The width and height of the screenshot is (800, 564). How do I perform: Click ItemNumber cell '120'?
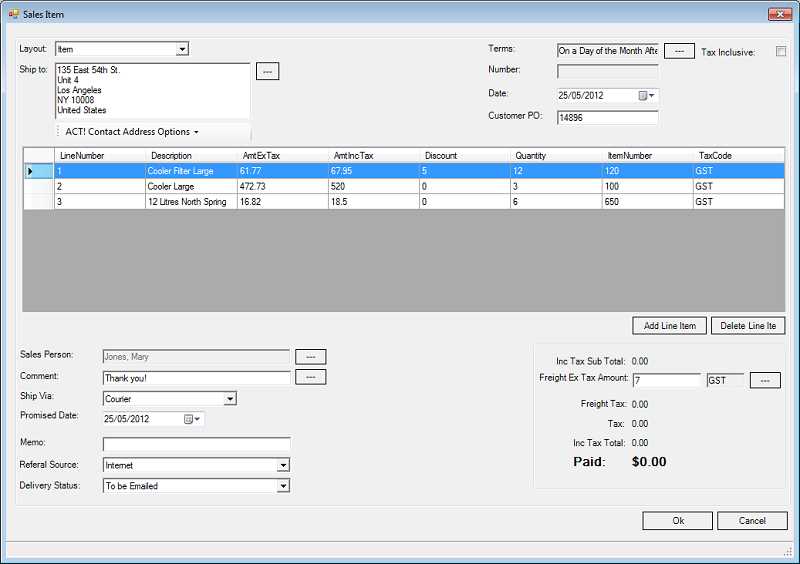click(647, 171)
